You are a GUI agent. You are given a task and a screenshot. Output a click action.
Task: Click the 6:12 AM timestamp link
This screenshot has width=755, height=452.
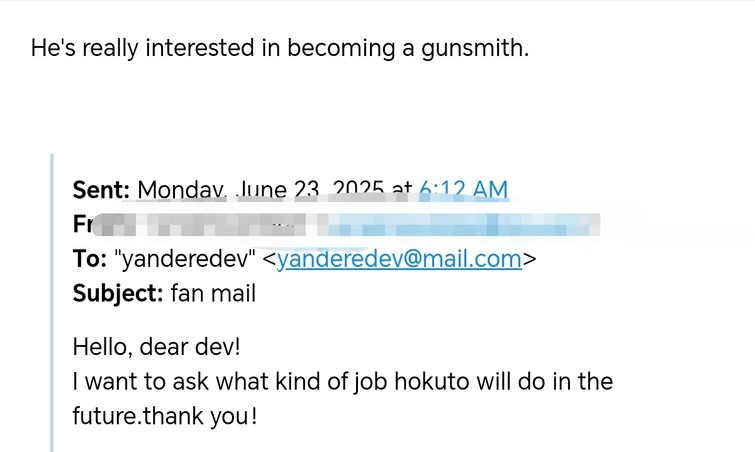pos(463,190)
